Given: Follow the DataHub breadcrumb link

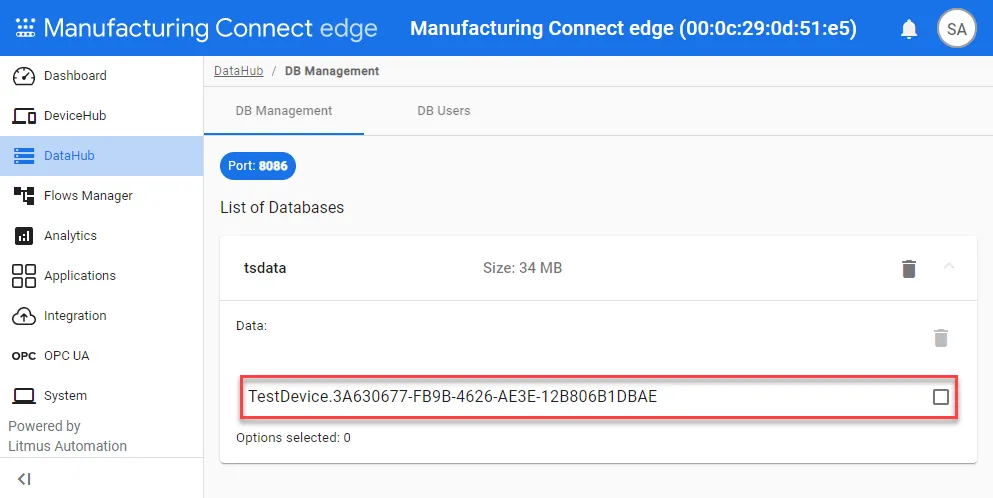Looking at the screenshot, I should (239, 71).
